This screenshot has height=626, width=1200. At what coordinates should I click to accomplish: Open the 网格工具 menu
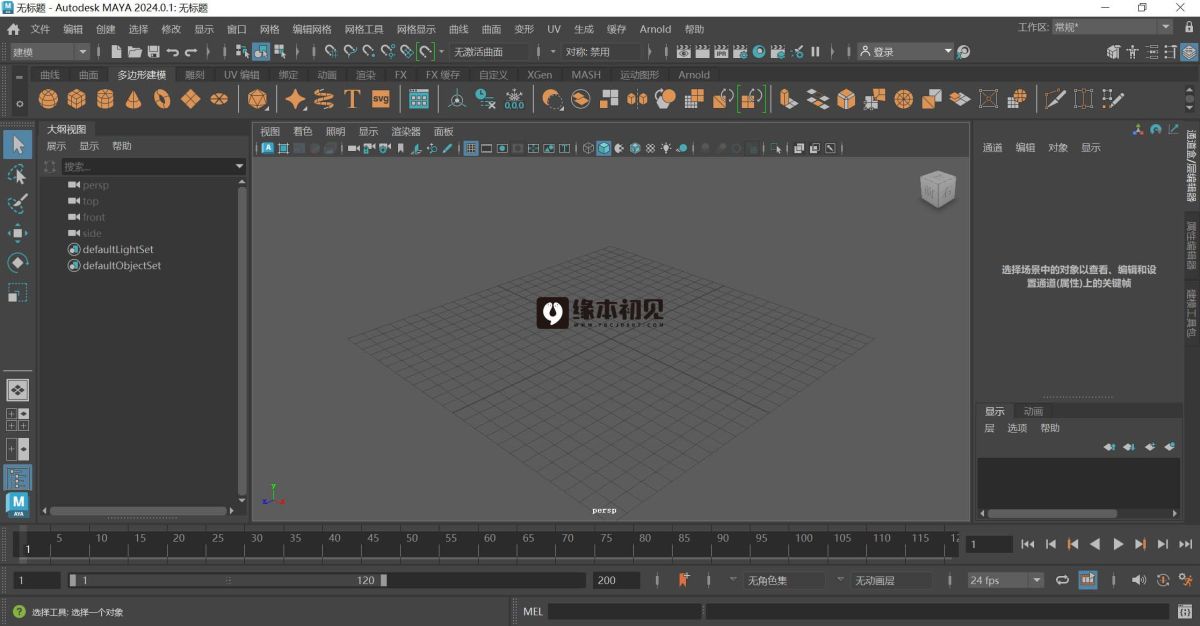pos(364,29)
